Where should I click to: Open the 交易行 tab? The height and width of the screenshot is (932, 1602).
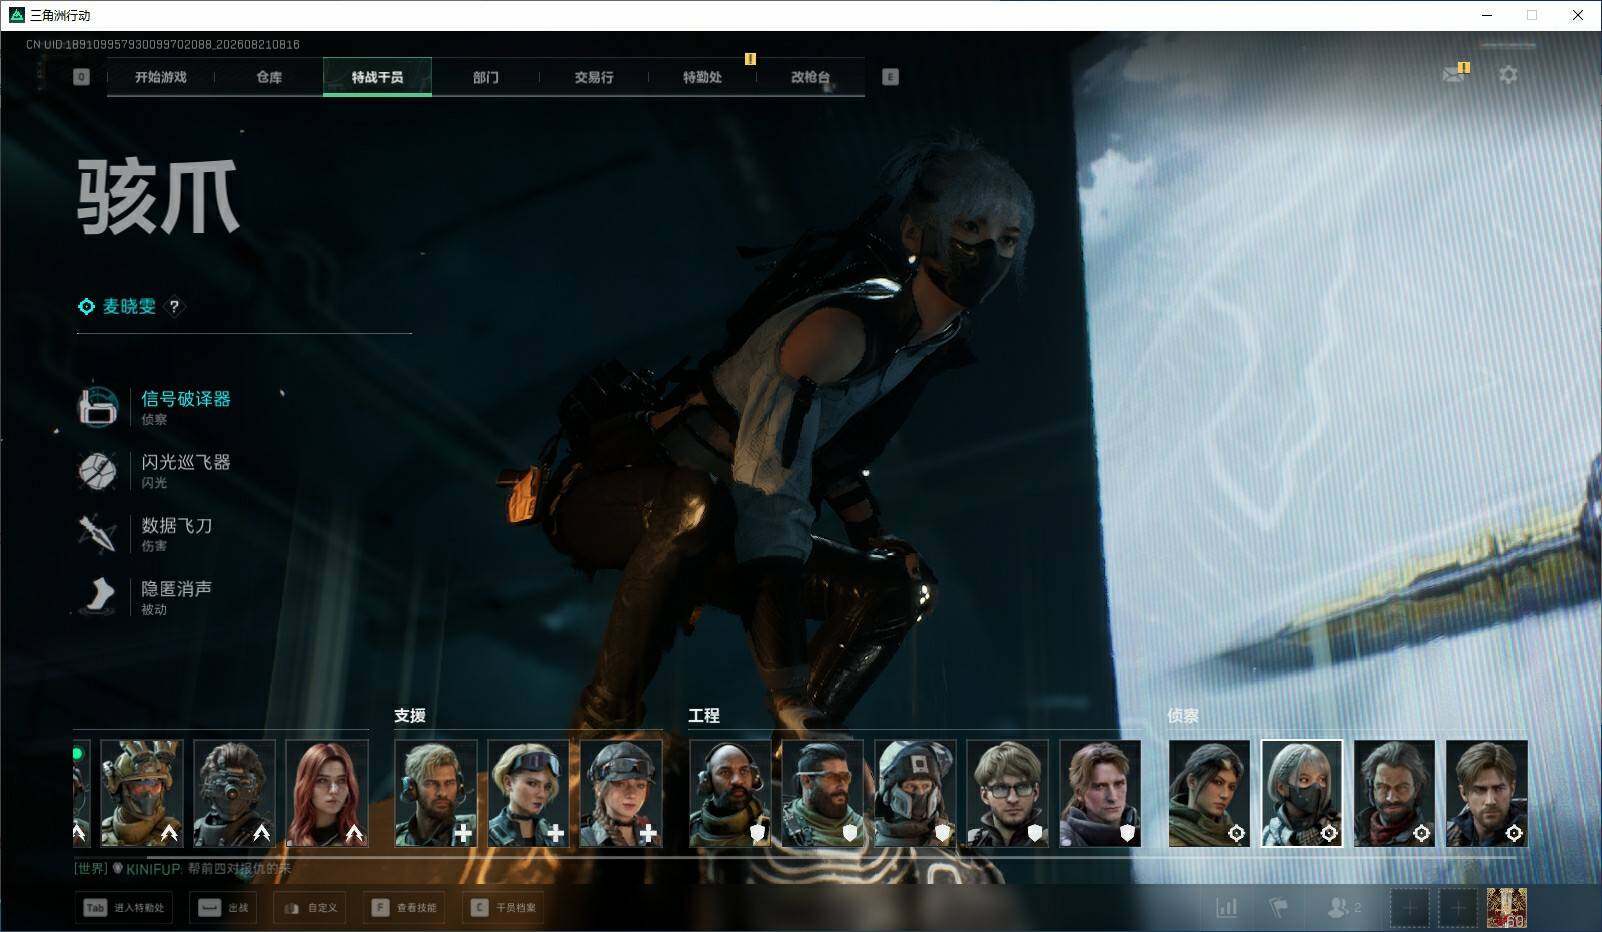tap(594, 77)
